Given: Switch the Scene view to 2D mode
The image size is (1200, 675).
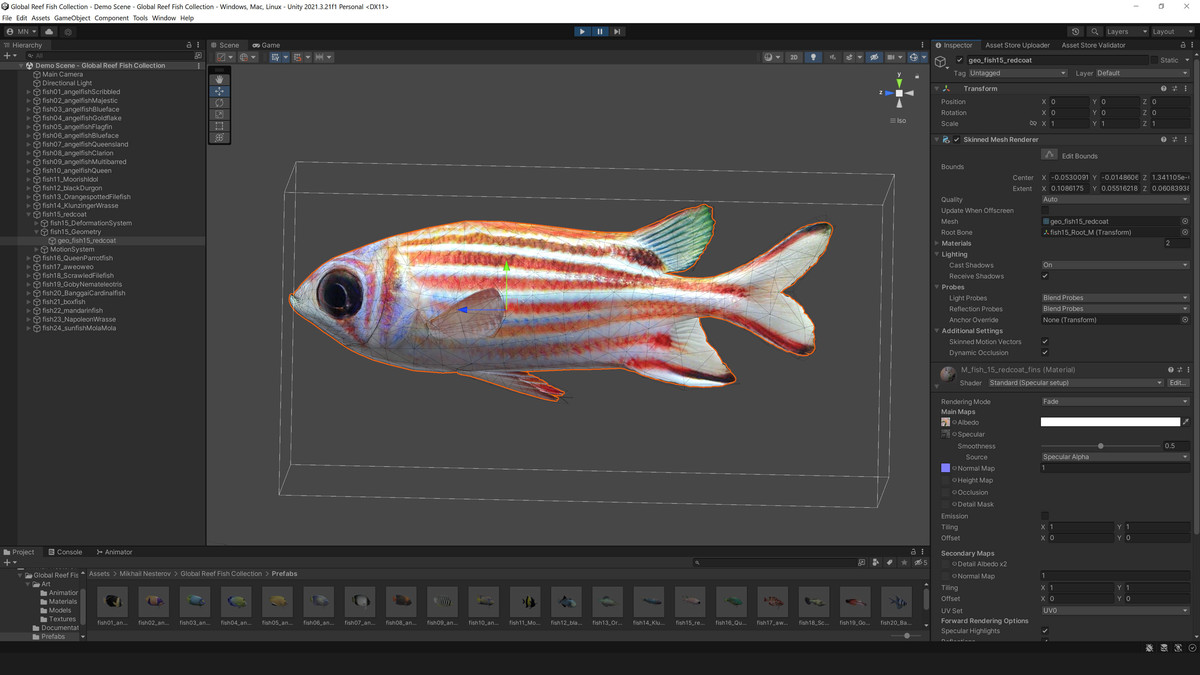Looking at the screenshot, I should tap(794, 56).
